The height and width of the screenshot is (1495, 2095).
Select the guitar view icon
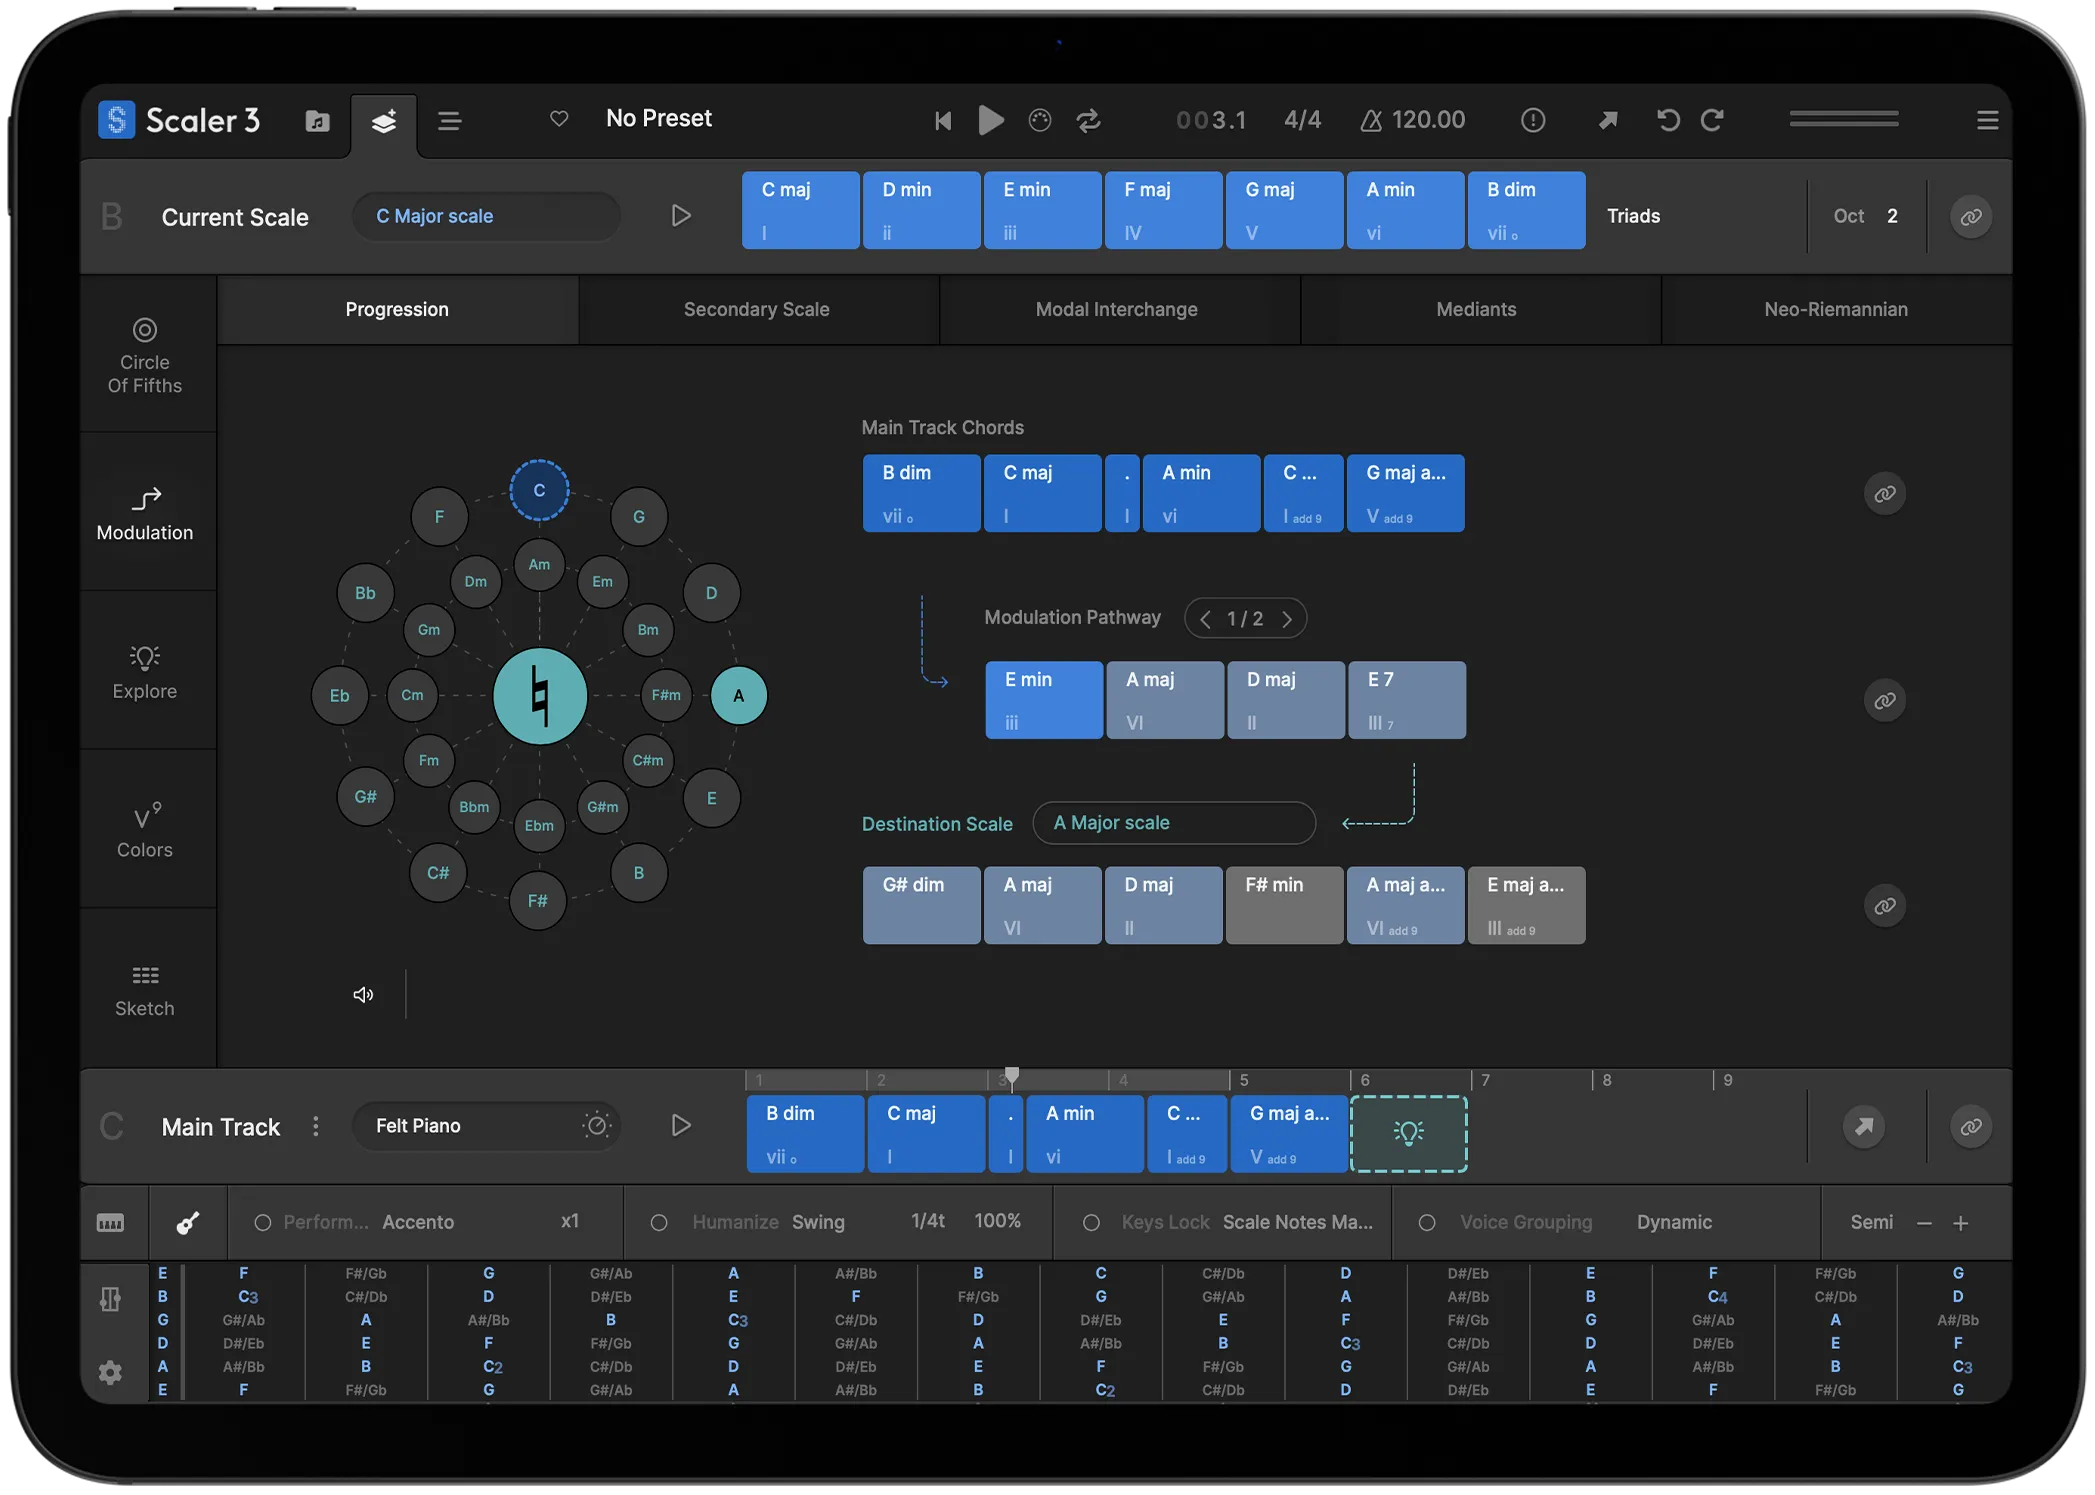click(x=188, y=1223)
